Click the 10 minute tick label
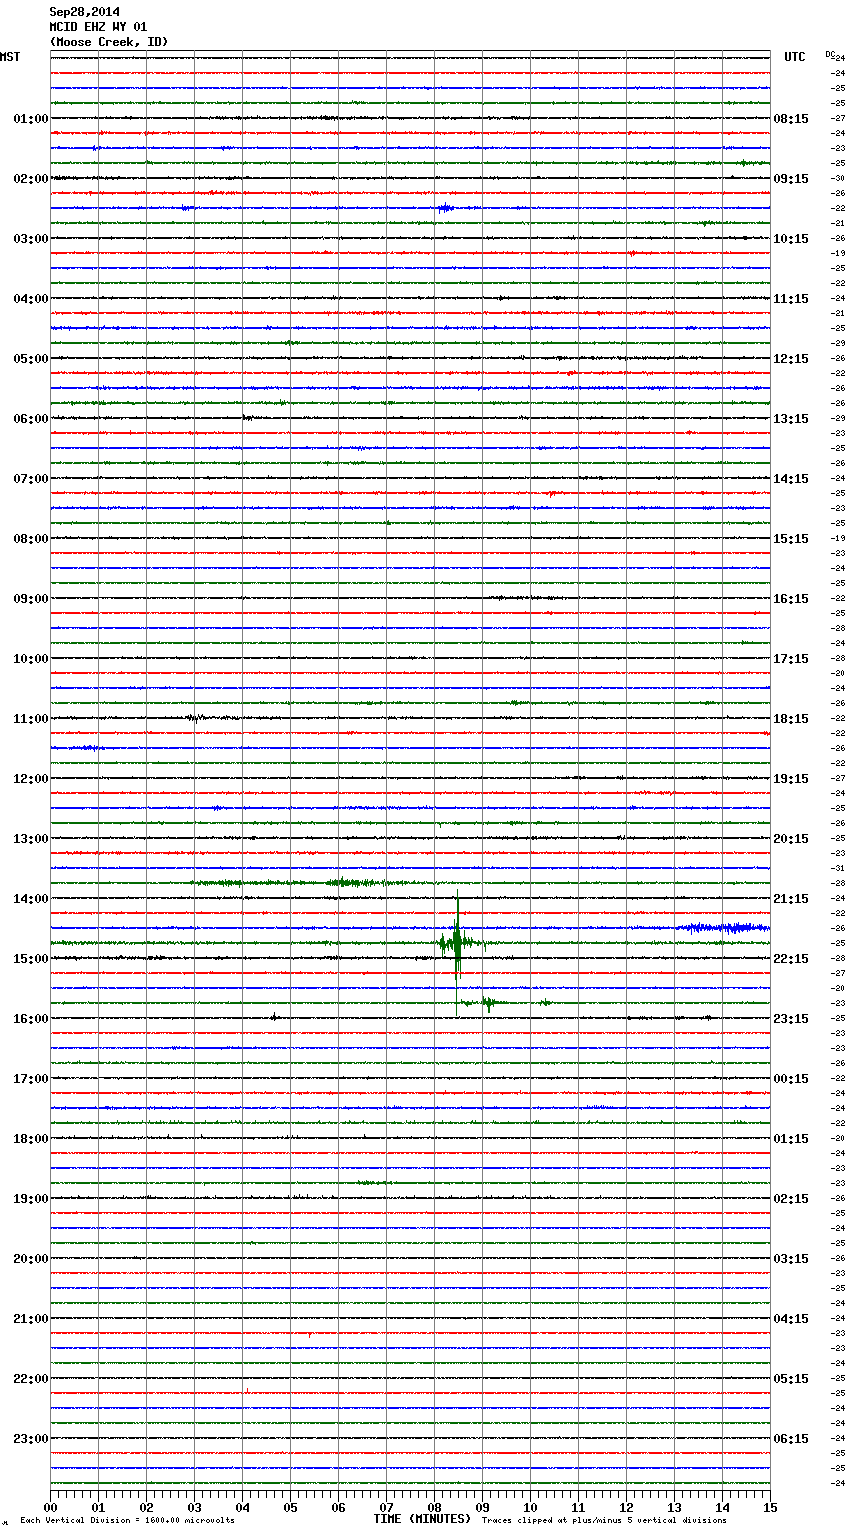The height and width of the screenshot is (1534, 850). (530, 1507)
